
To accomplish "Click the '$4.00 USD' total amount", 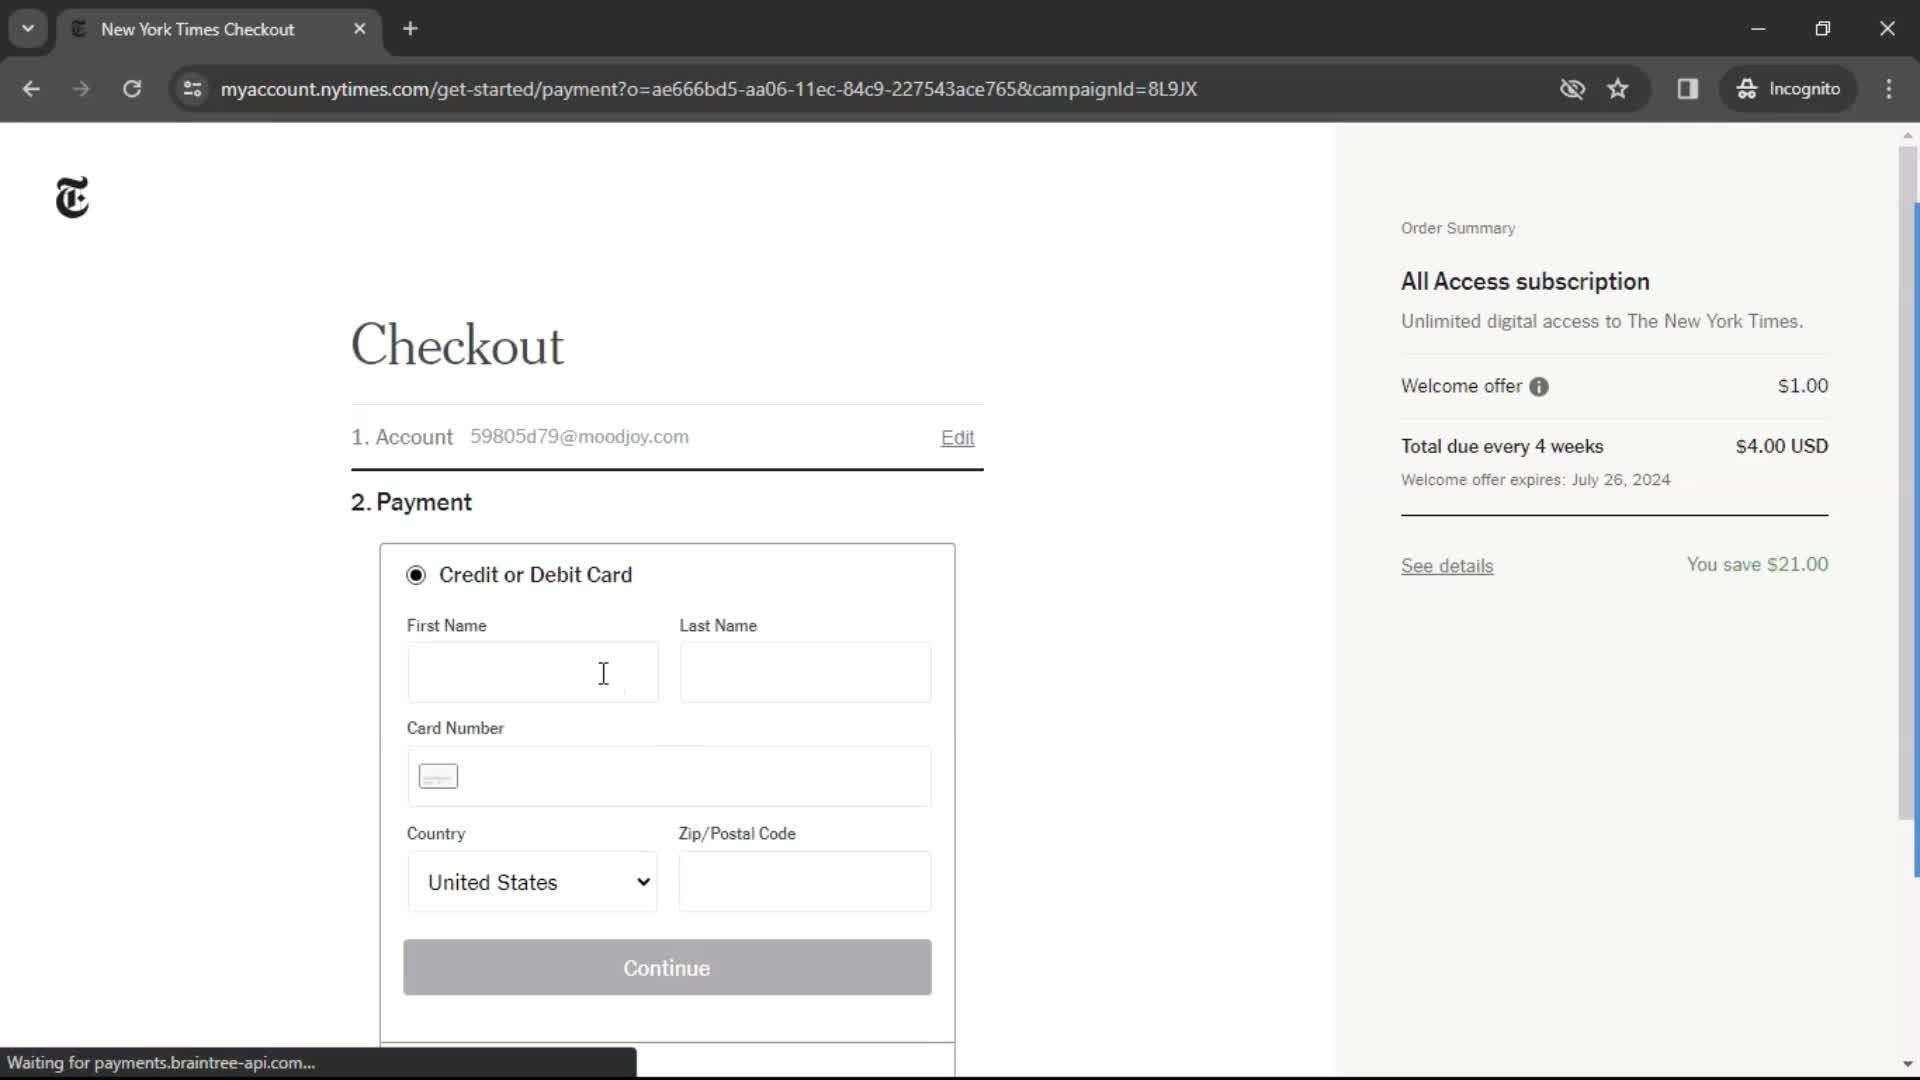I will coord(1781,447).
